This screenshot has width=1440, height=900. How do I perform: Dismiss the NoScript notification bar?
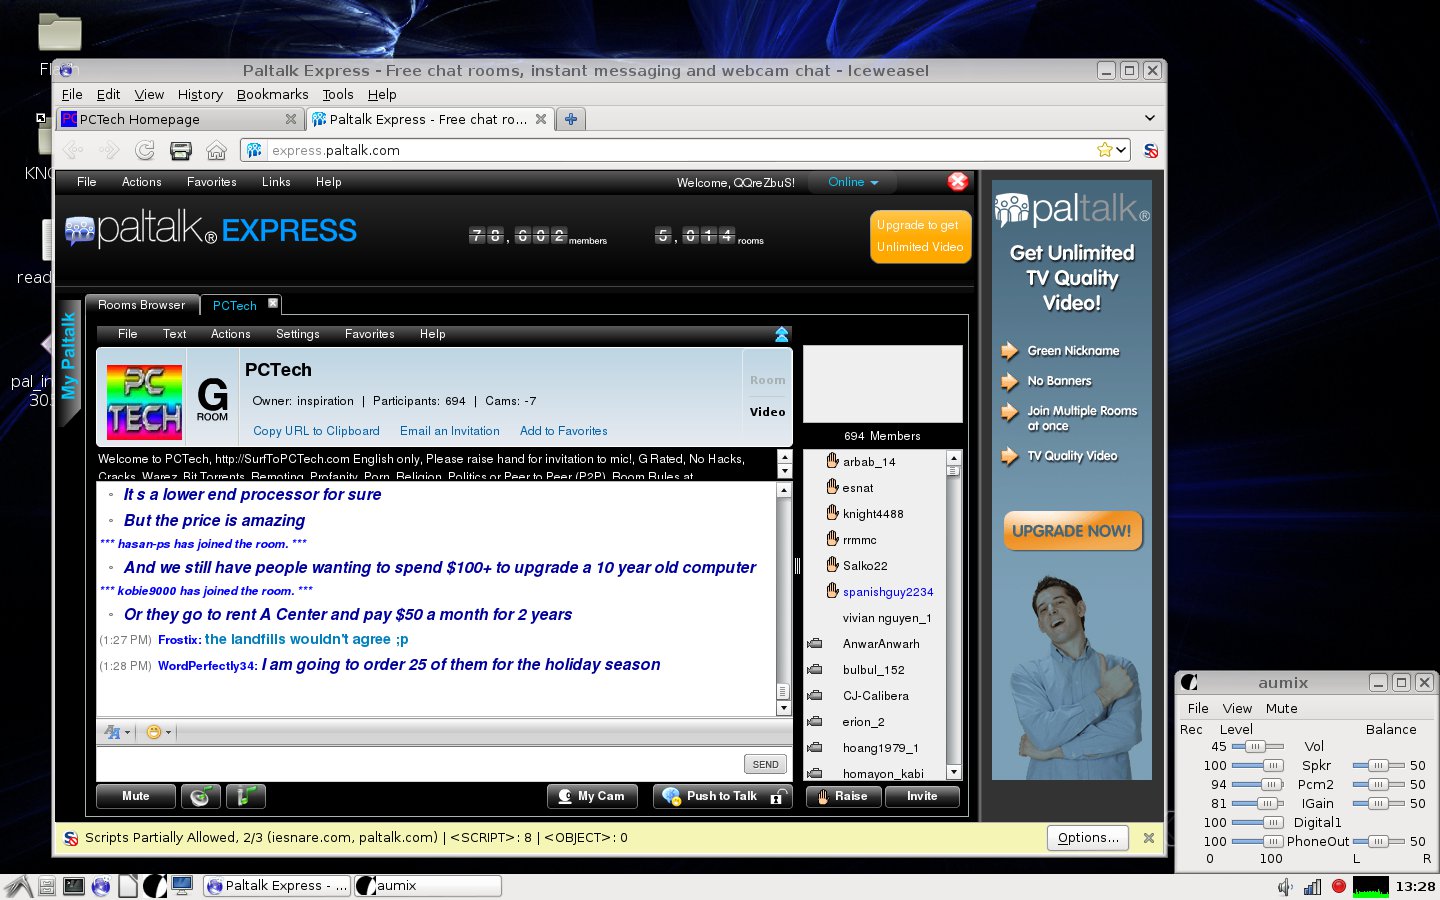coord(1149,838)
